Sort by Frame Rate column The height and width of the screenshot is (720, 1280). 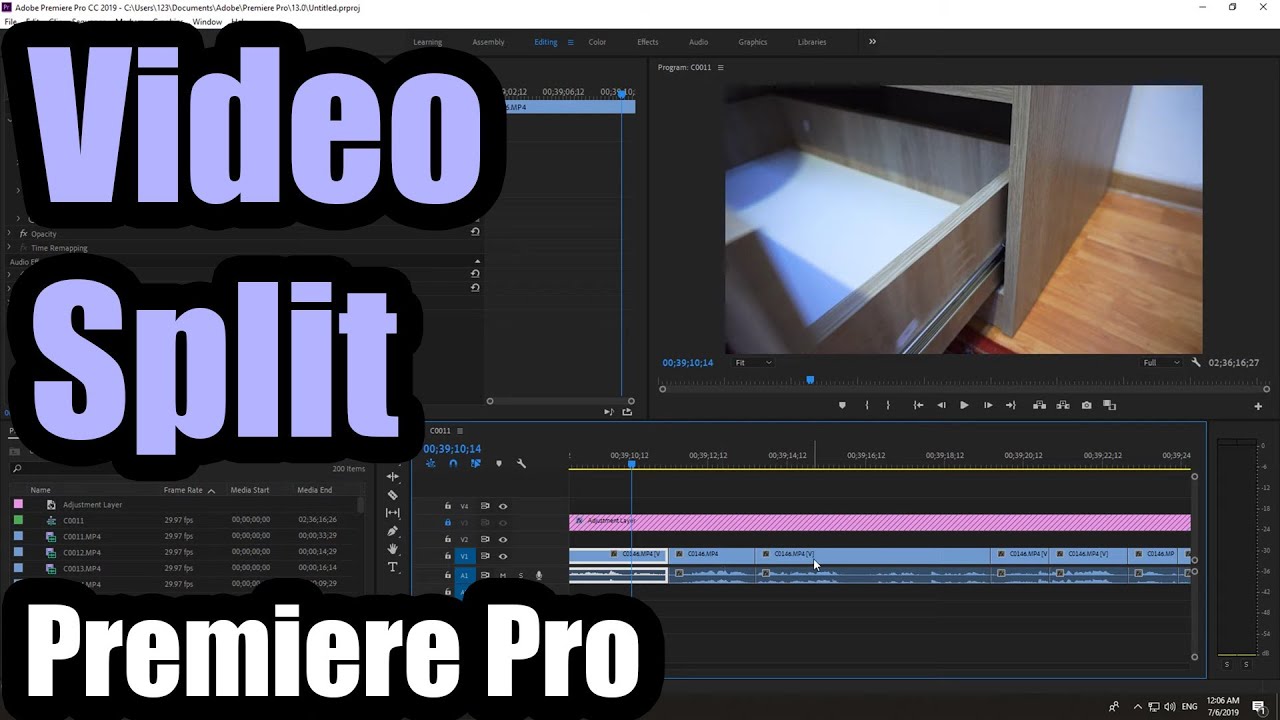(x=183, y=490)
